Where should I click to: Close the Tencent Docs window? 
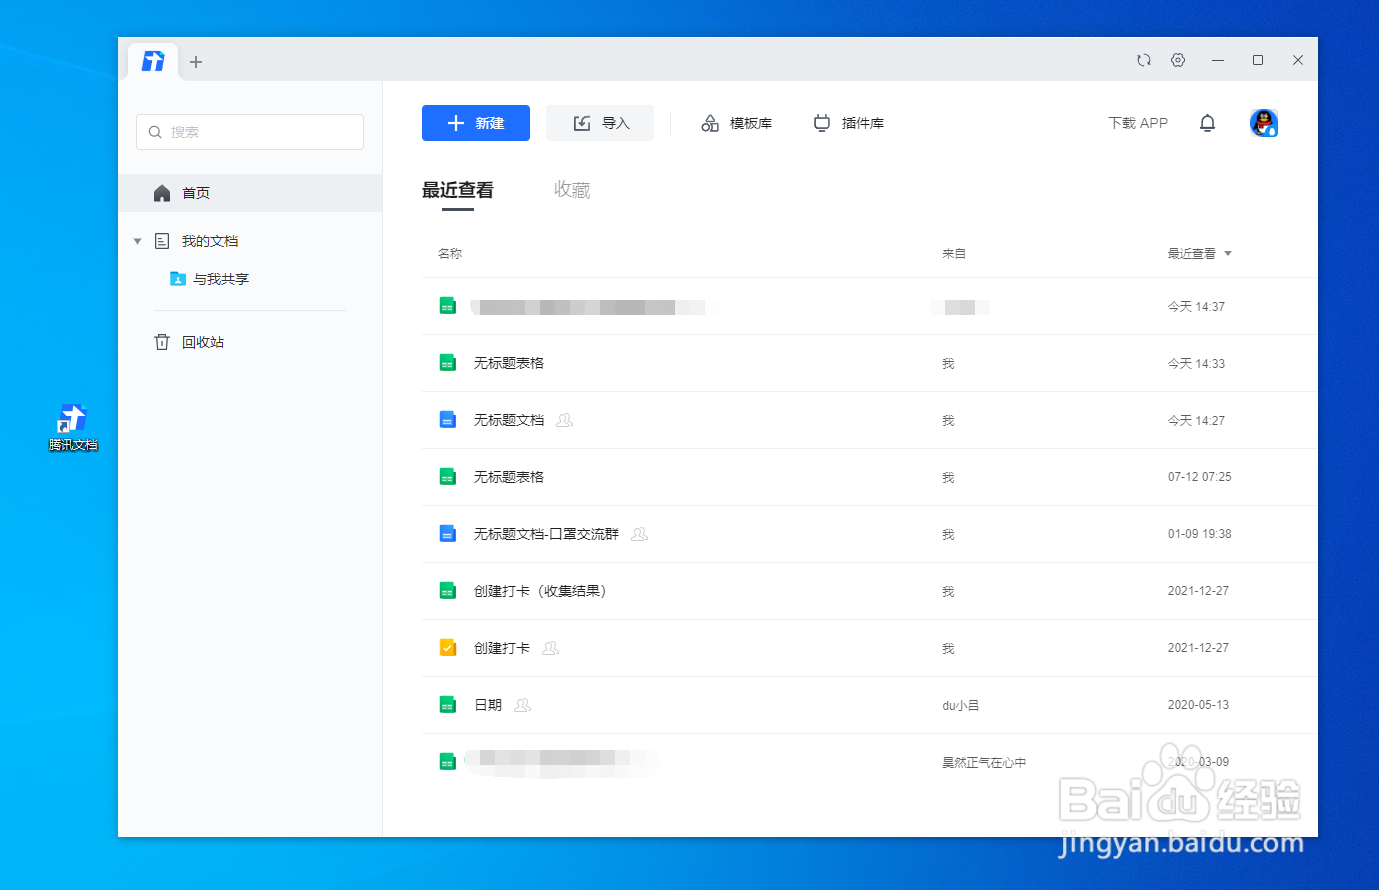click(x=1298, y=60)
